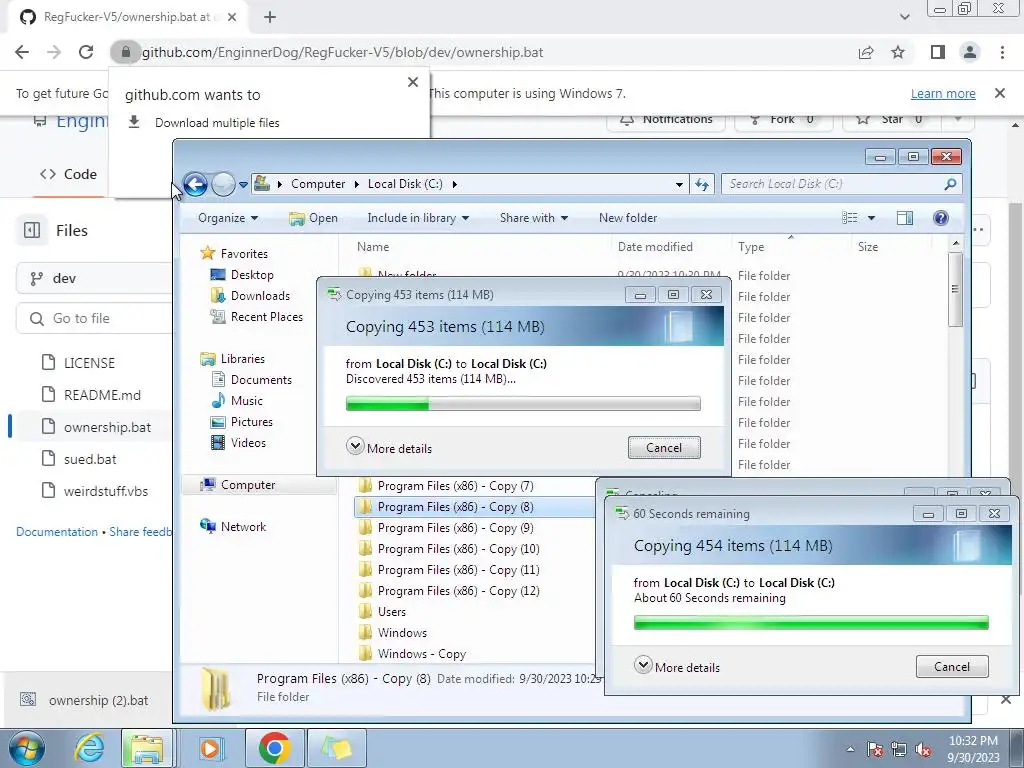The width and height of the screenshot is (1024, 768).
Task: Click the site lock icon in address bar
Action: pos(125,52)
